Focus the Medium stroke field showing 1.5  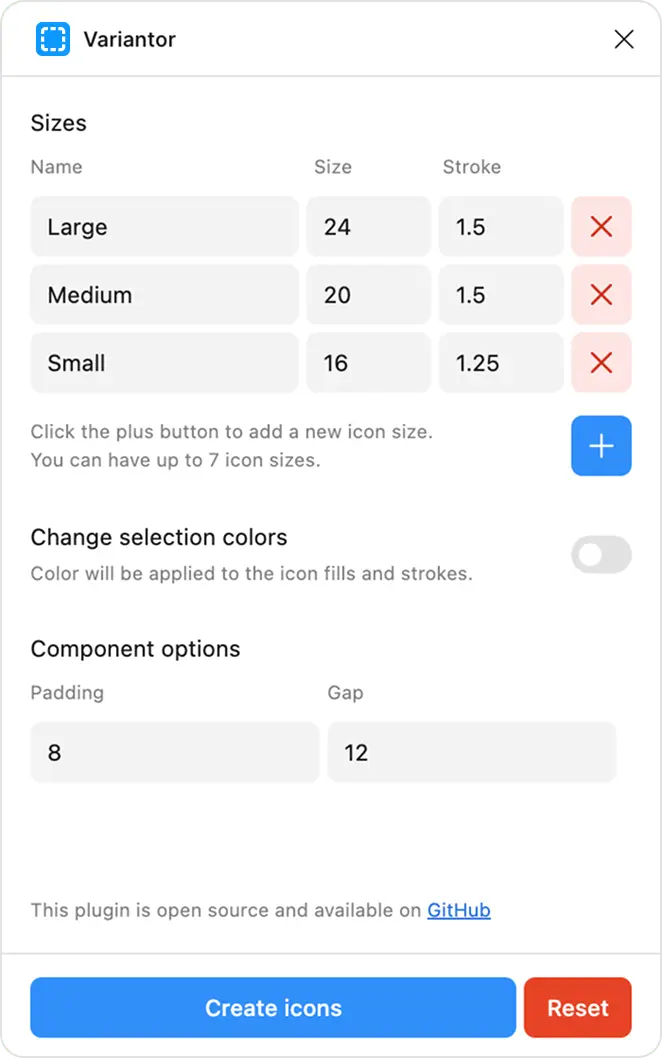click(x=501, y=295)
